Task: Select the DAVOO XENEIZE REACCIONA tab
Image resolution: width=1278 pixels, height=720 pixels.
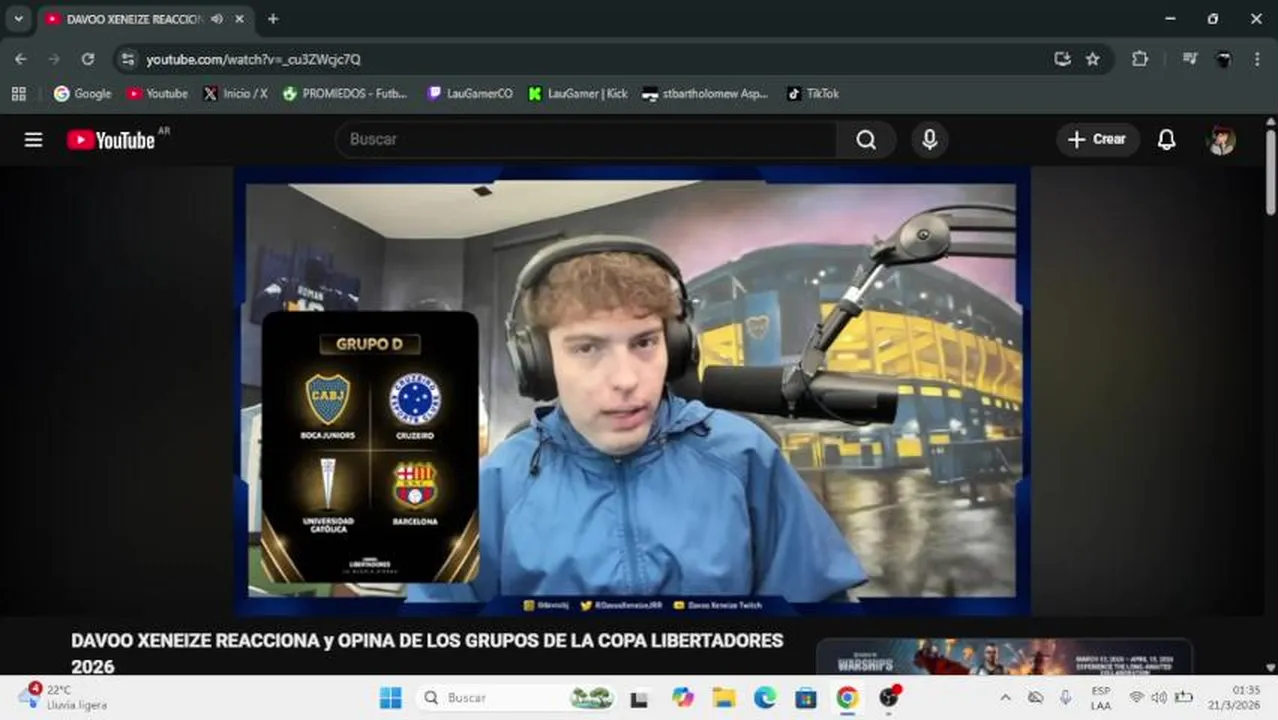Action: [x=145, y=19]
